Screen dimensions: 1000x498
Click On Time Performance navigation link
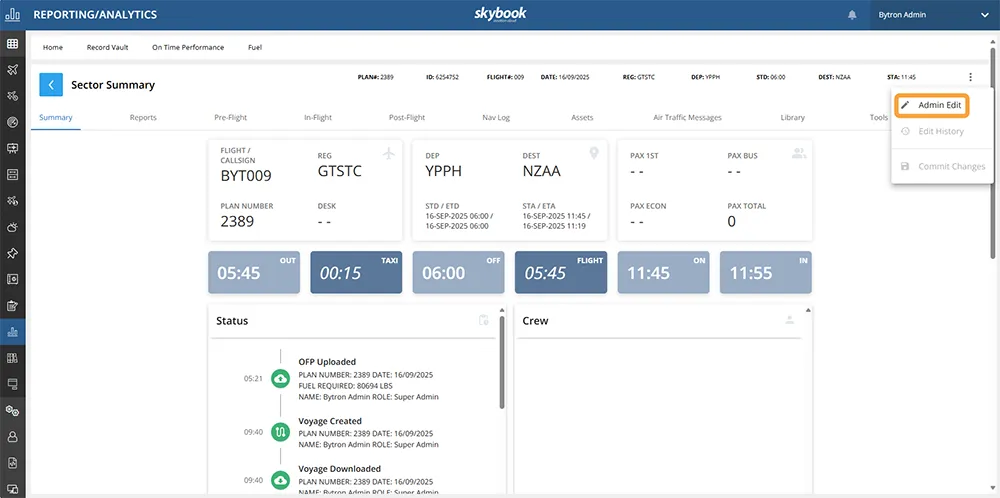[187, 47]
